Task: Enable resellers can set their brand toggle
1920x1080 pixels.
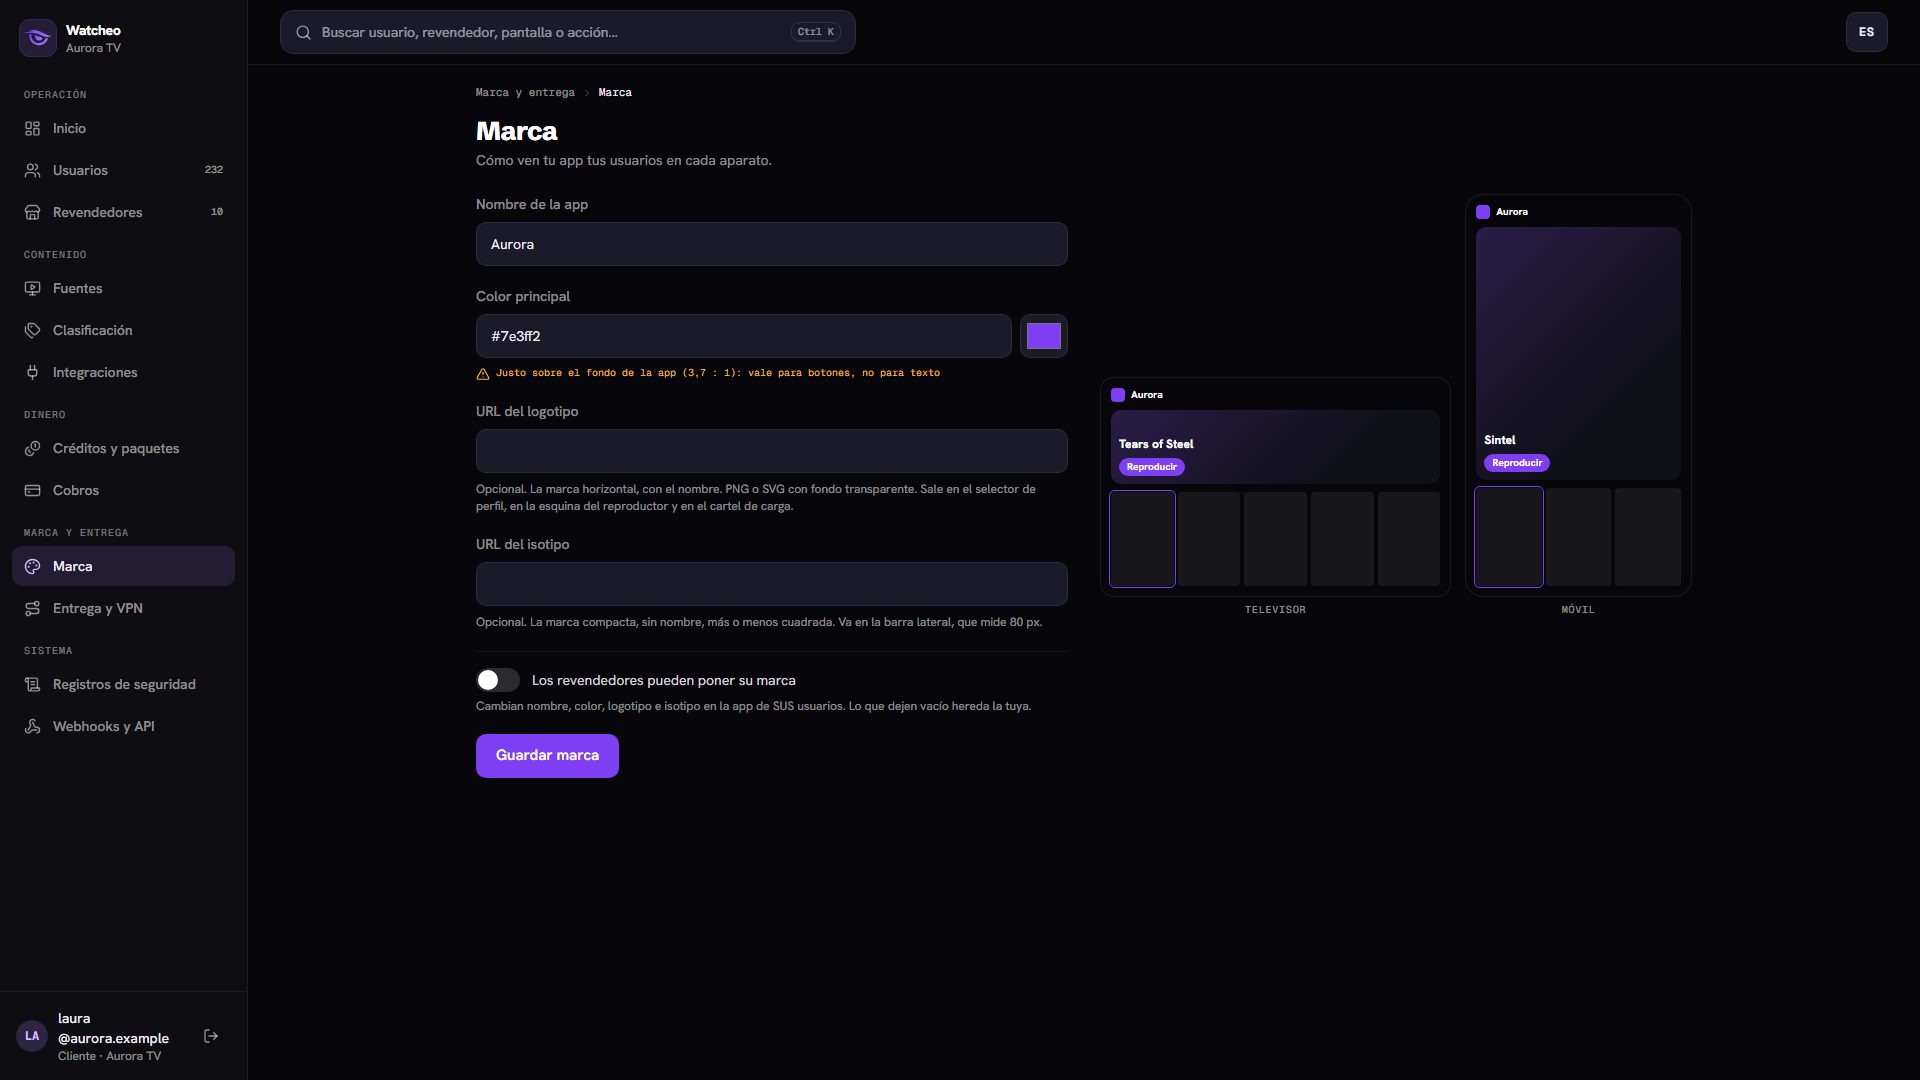Action: [x=498, y=680]
